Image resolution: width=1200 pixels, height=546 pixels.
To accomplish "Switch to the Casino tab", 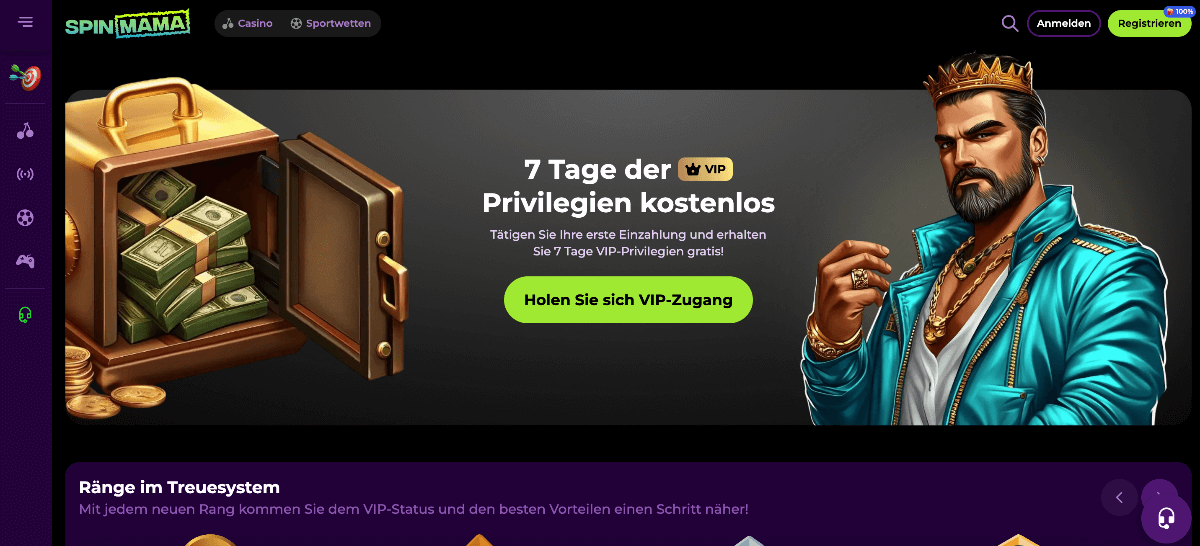I will 247,23.
